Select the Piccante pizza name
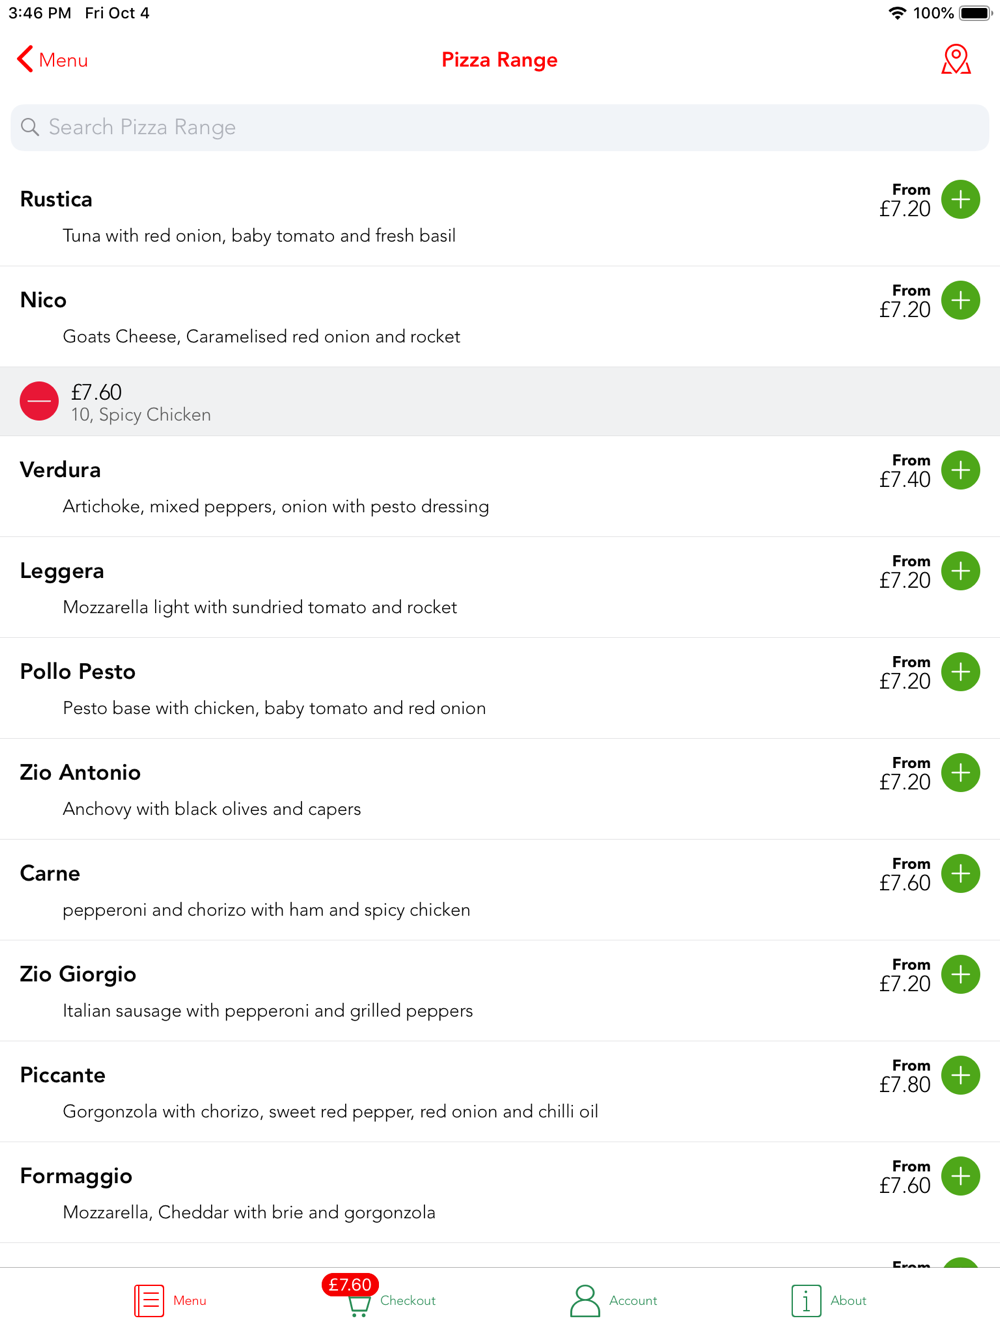 [63, 1075]
